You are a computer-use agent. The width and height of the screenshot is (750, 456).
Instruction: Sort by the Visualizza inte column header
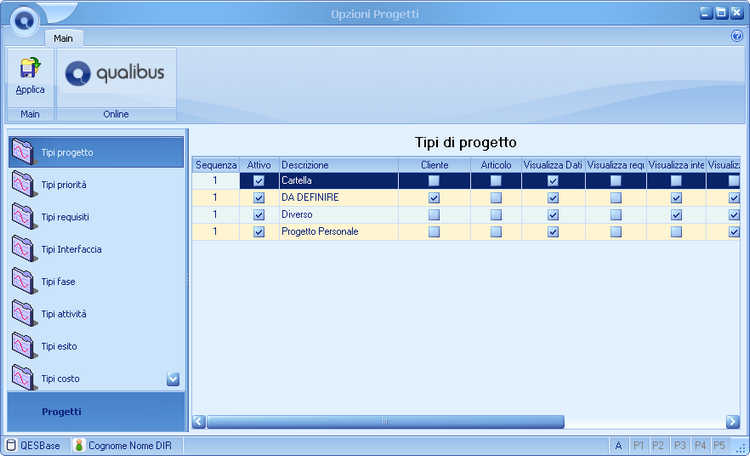(676, 165)
